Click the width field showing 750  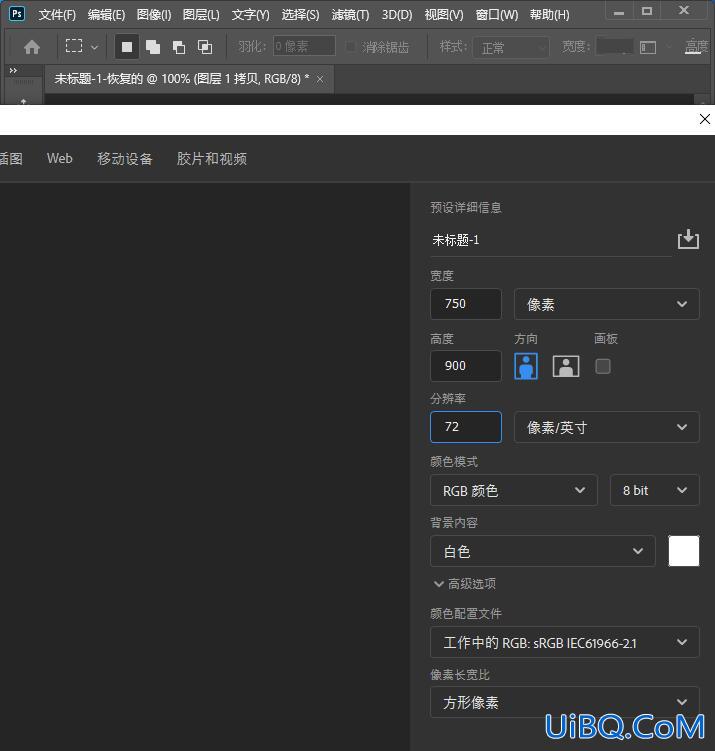pyautogui.click(x=466, y=304)
